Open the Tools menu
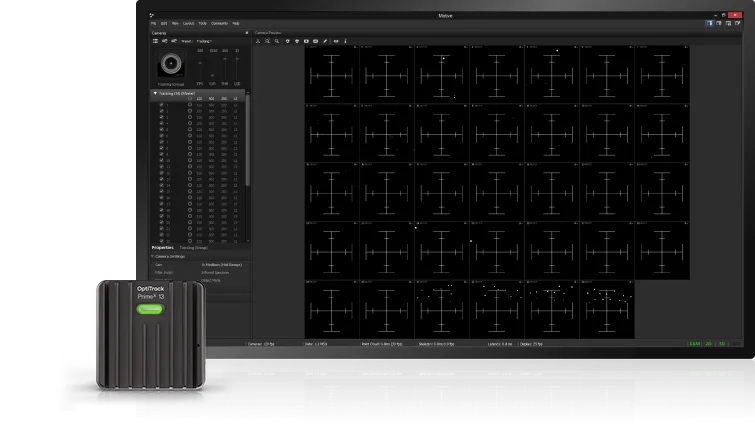755x442 pixels. 203,23
